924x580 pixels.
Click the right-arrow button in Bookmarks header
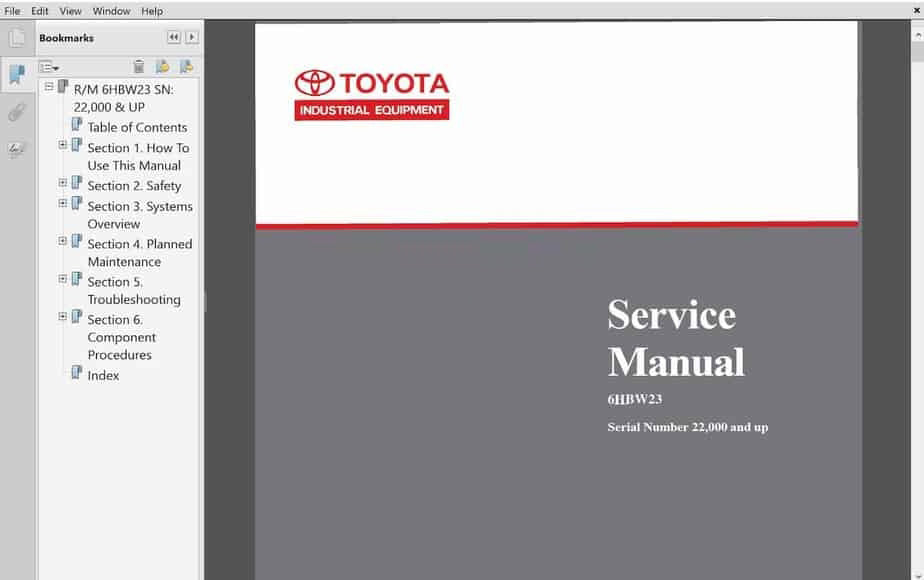coord(191,37)
